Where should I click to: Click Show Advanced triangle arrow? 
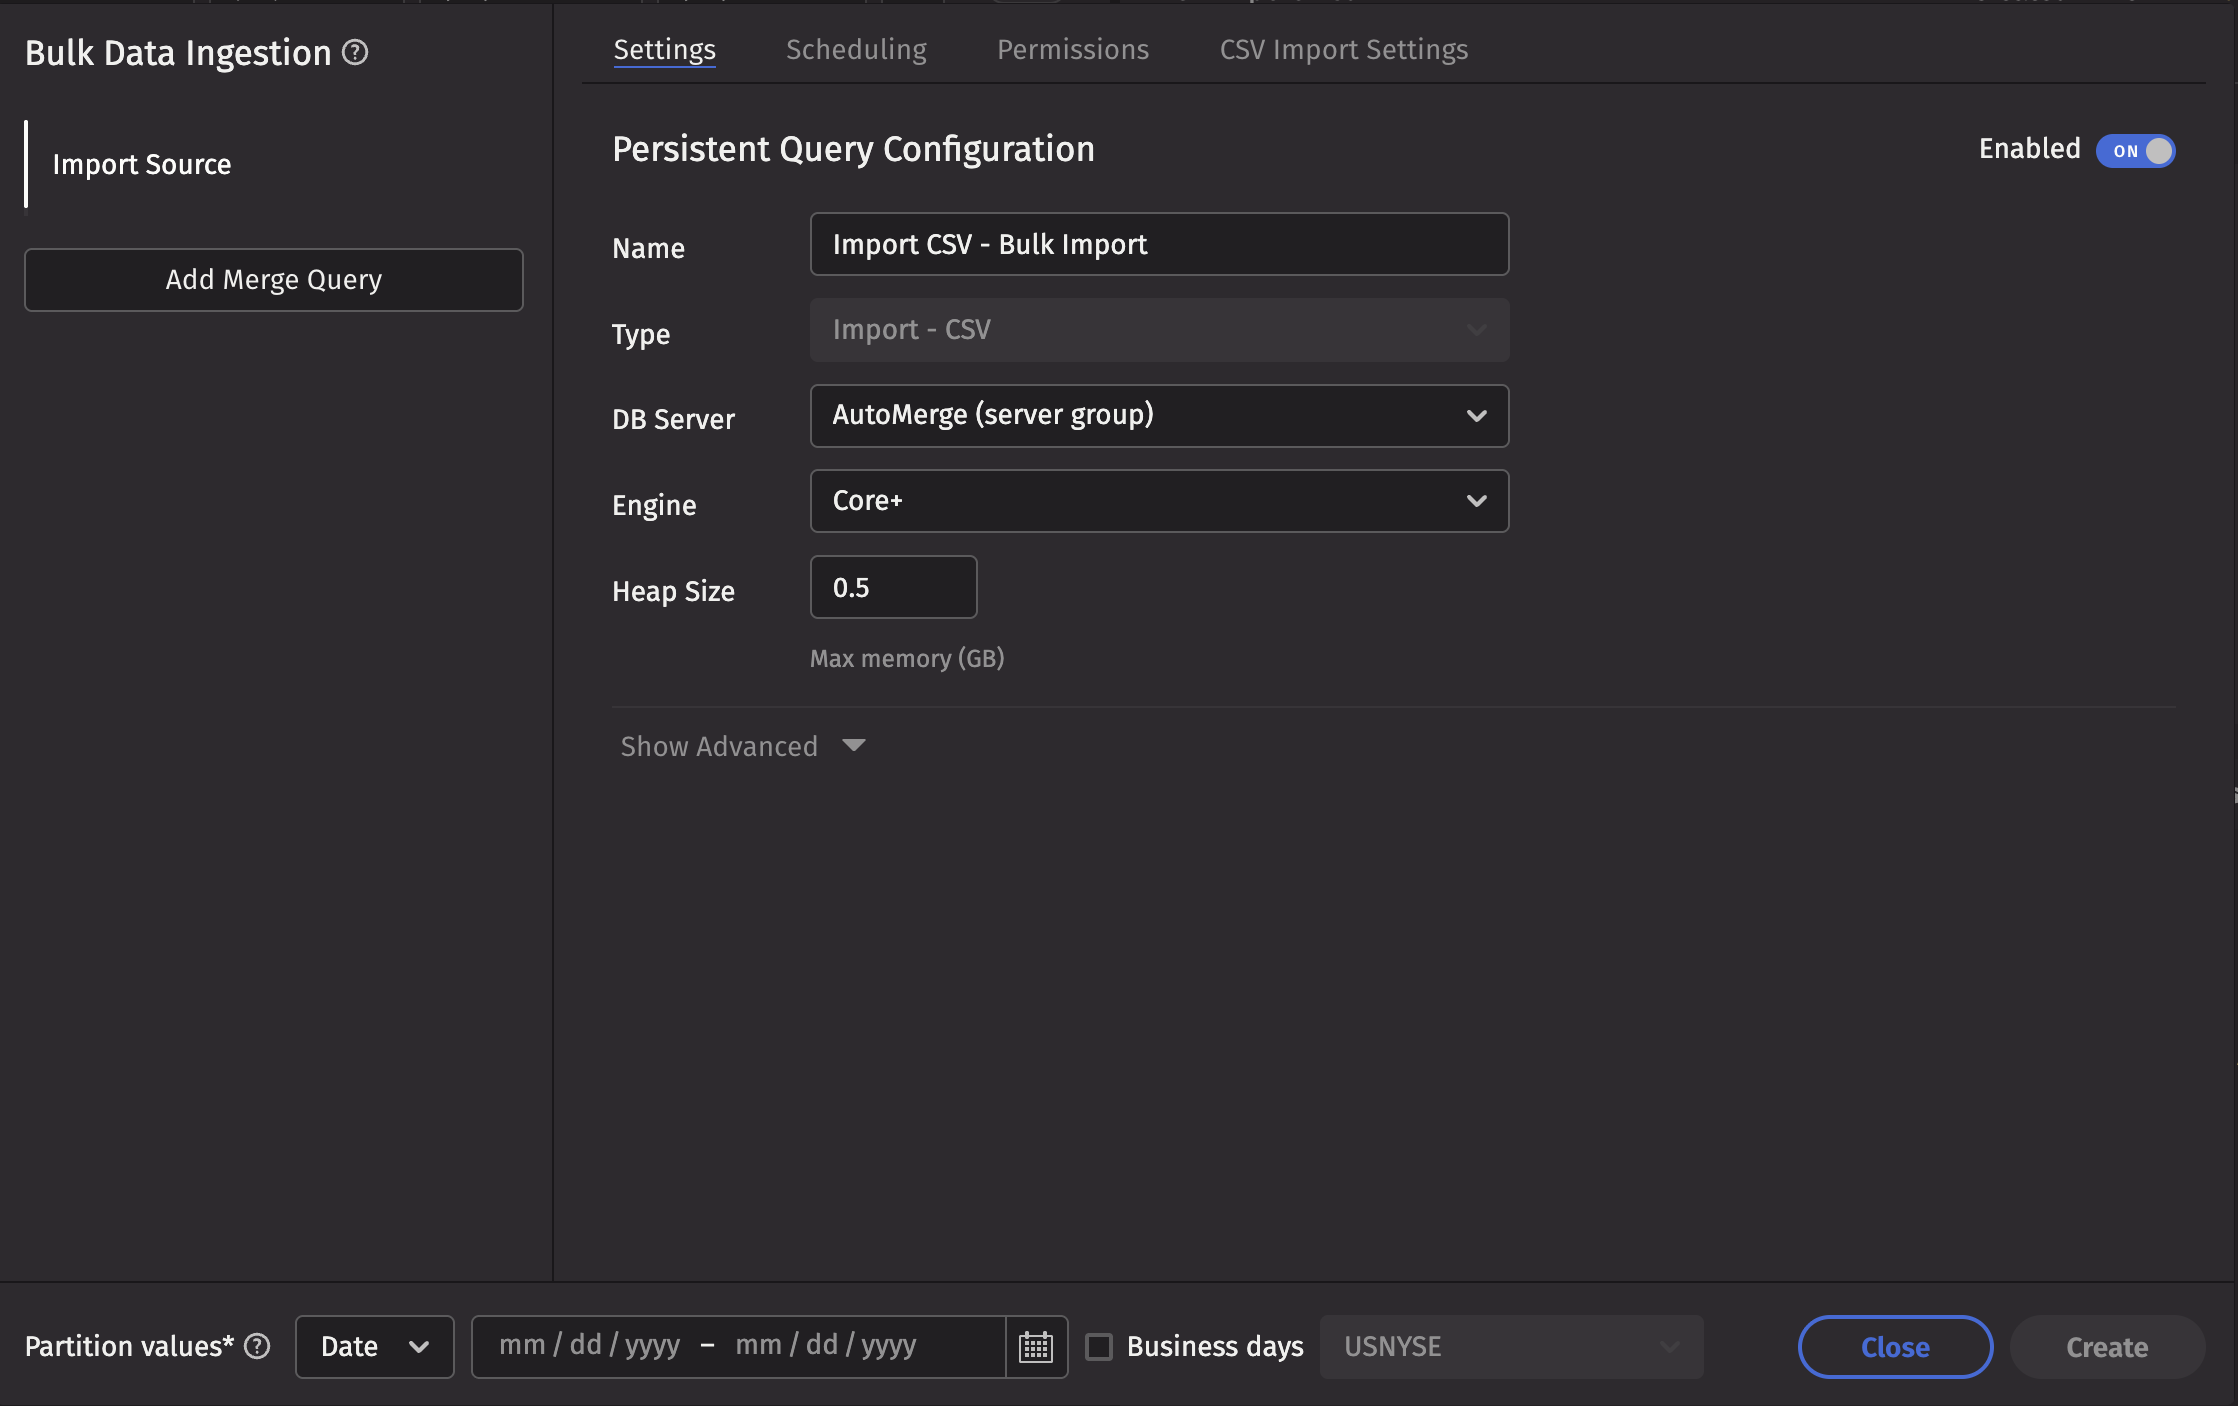click(853, 746)
